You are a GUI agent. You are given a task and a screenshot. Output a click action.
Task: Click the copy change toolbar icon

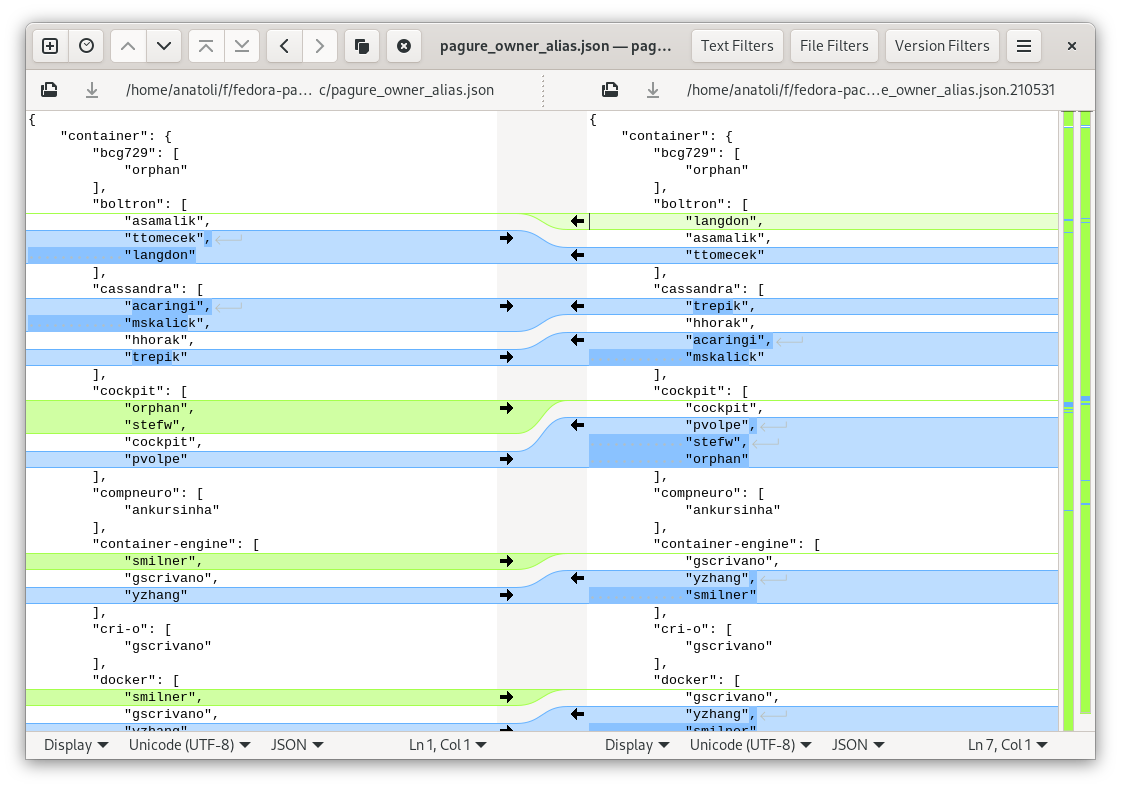pos(362,46)
